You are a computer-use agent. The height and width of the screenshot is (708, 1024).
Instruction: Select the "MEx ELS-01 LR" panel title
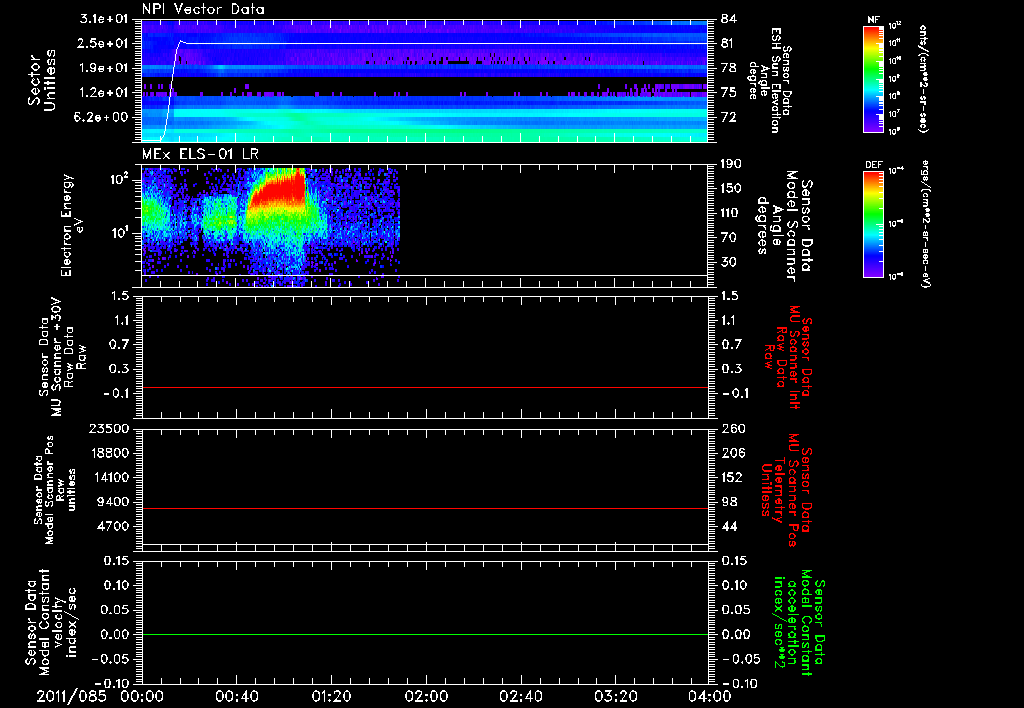(200, 154)
